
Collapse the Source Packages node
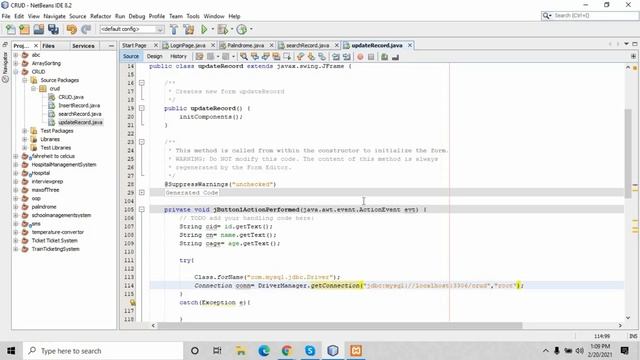pyautogui.click(x=24, y=80)
